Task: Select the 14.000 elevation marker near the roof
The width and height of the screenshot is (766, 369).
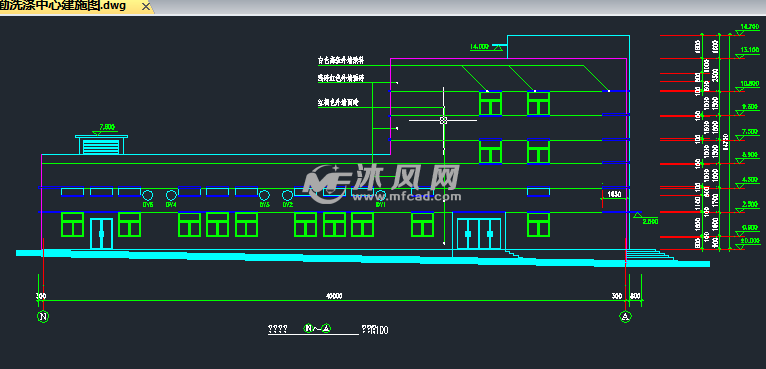Action: click(x=487, y=47)
